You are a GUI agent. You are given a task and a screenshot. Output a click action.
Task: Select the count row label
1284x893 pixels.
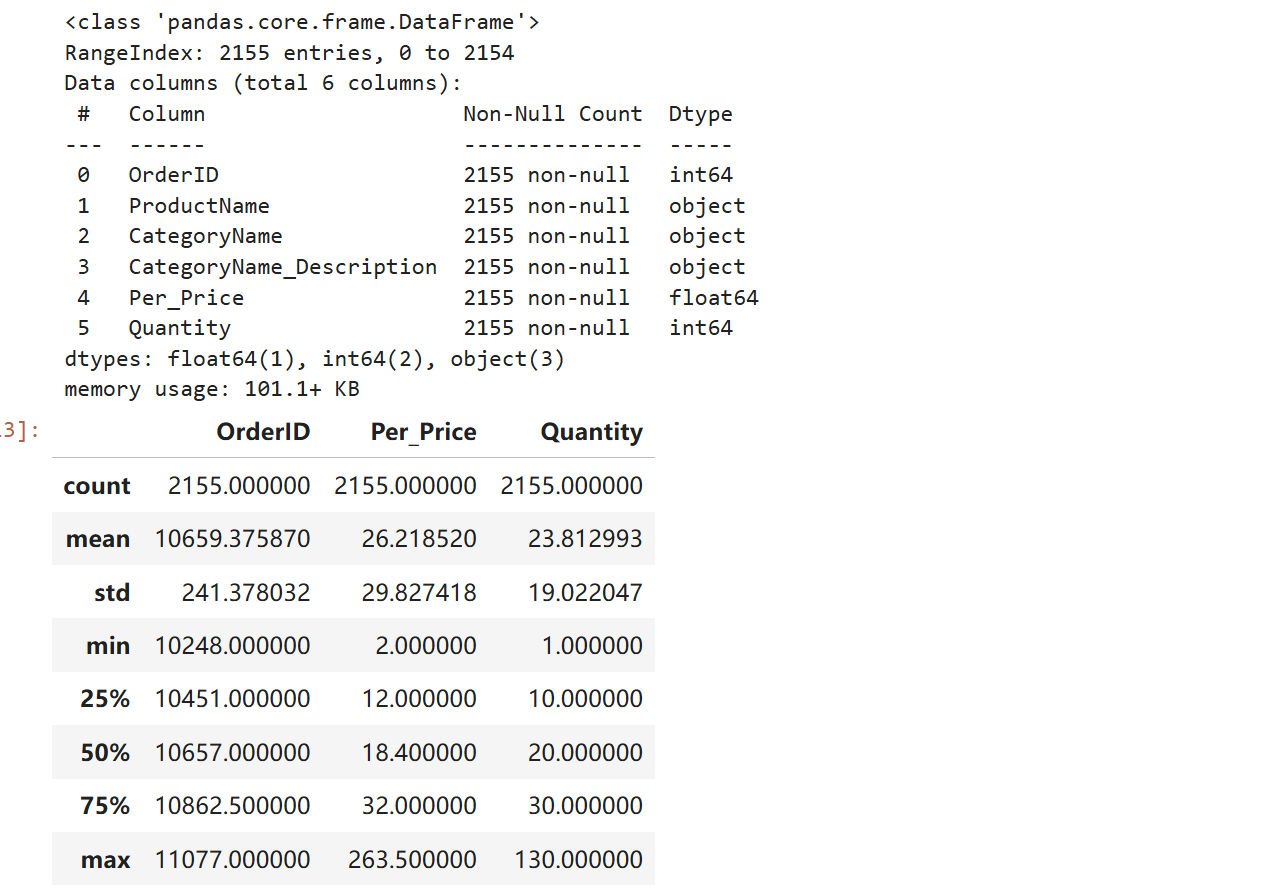97,486
